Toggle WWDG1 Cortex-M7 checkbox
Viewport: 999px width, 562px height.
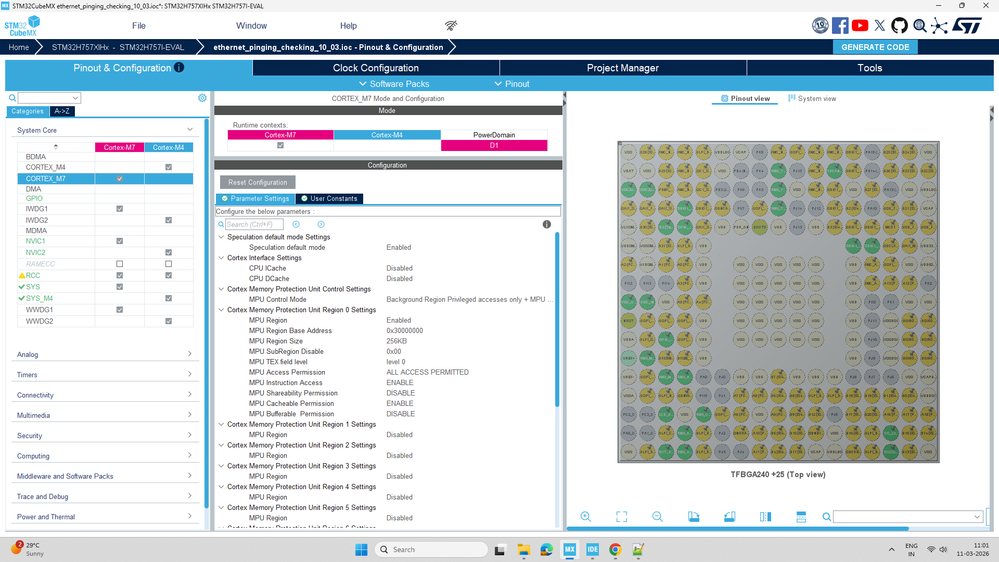point(120,310)
